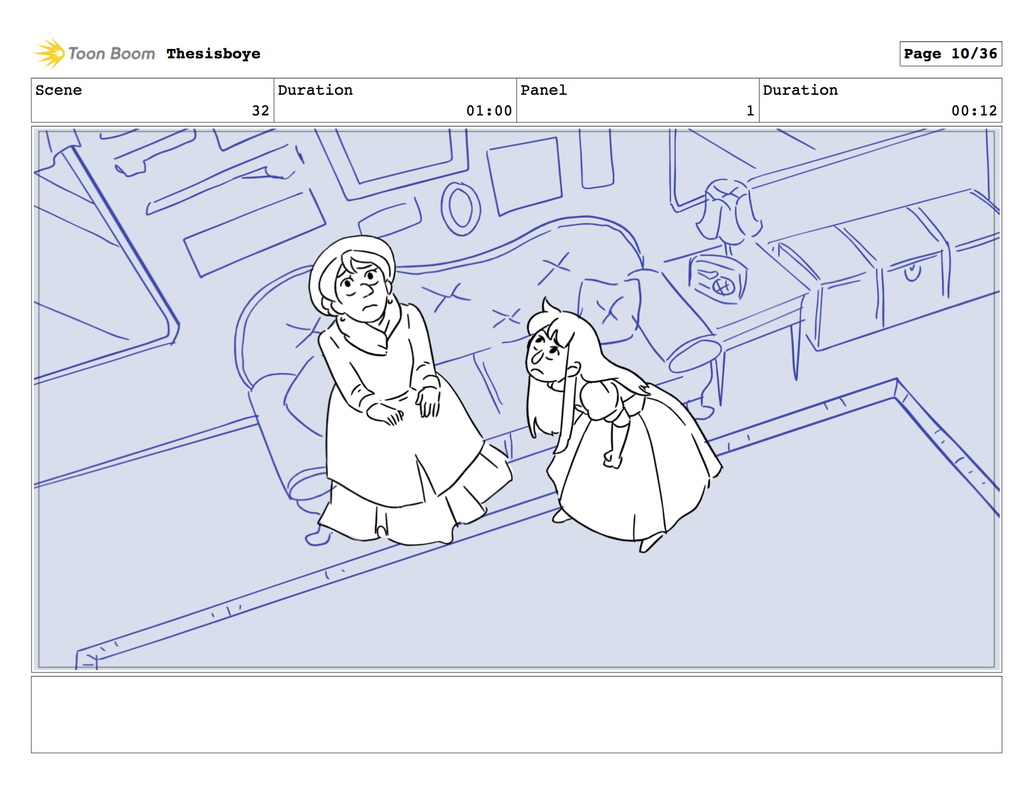
Task: Click the empty notes box below the panel
Action: click(516, 714)
